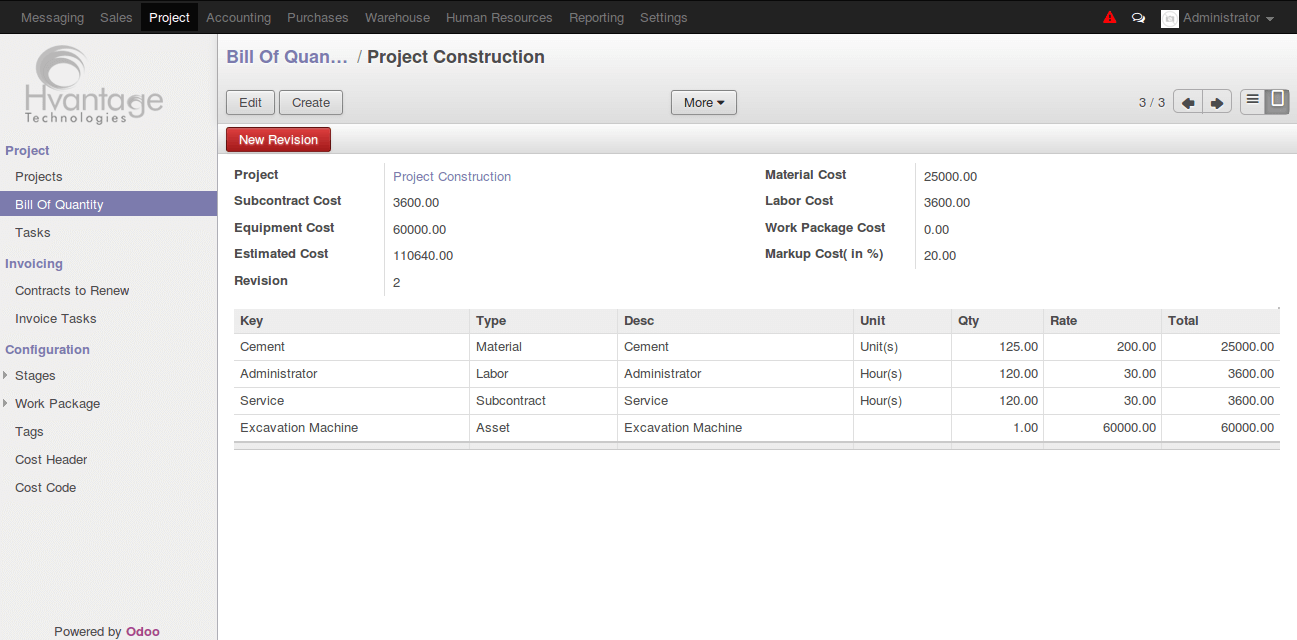Click the Material type cell

point(544,347)
